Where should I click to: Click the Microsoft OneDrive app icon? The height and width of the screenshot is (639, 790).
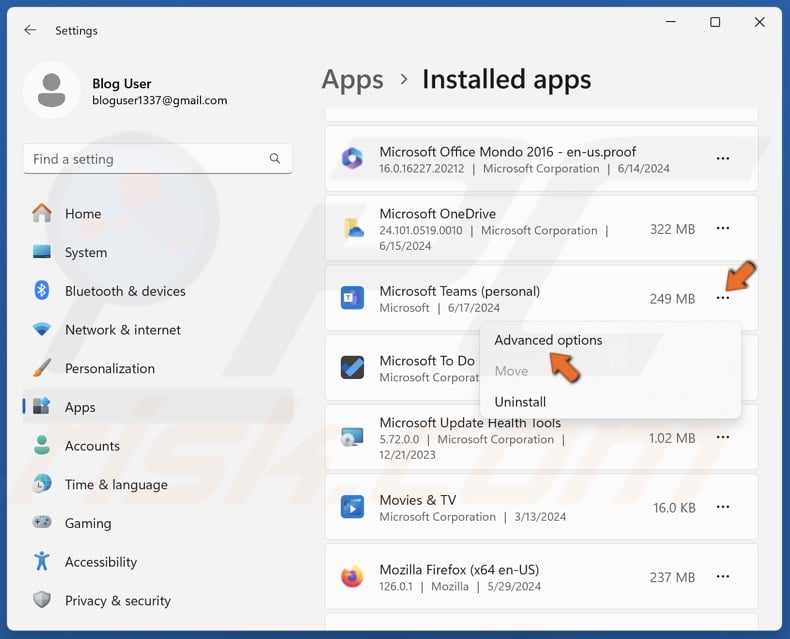(x=352, y=228)
